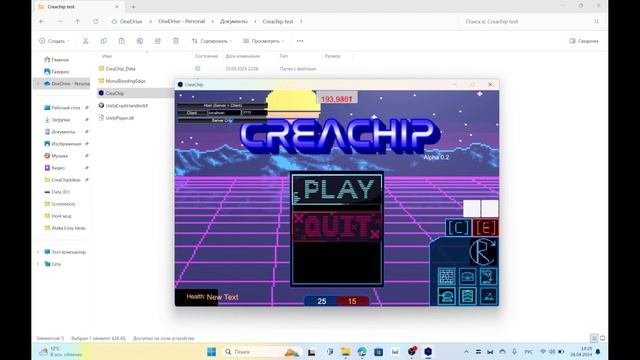The height and width of the screenshot is (360, 640).
Task: Go up one folder level in Explorer
Action: tap(78, 21)
